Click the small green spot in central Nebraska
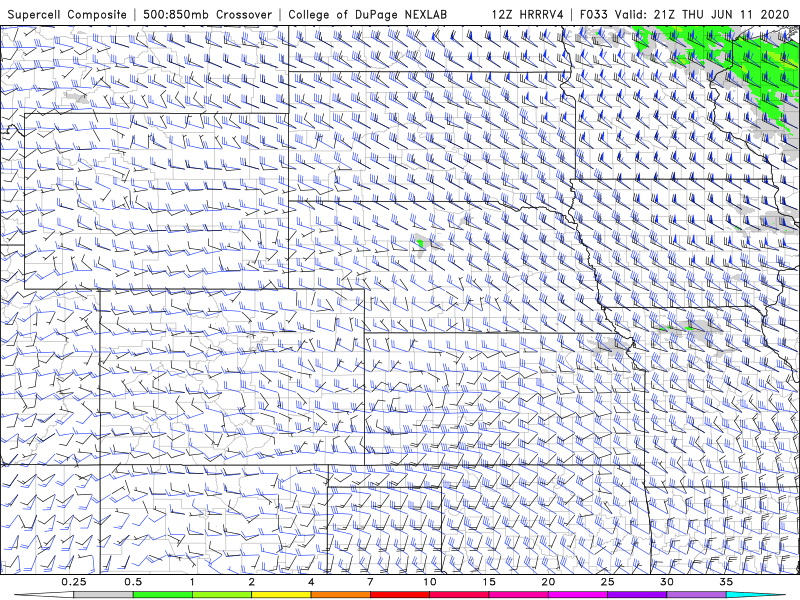Screen dimensions: 800x600 point(420,243)
